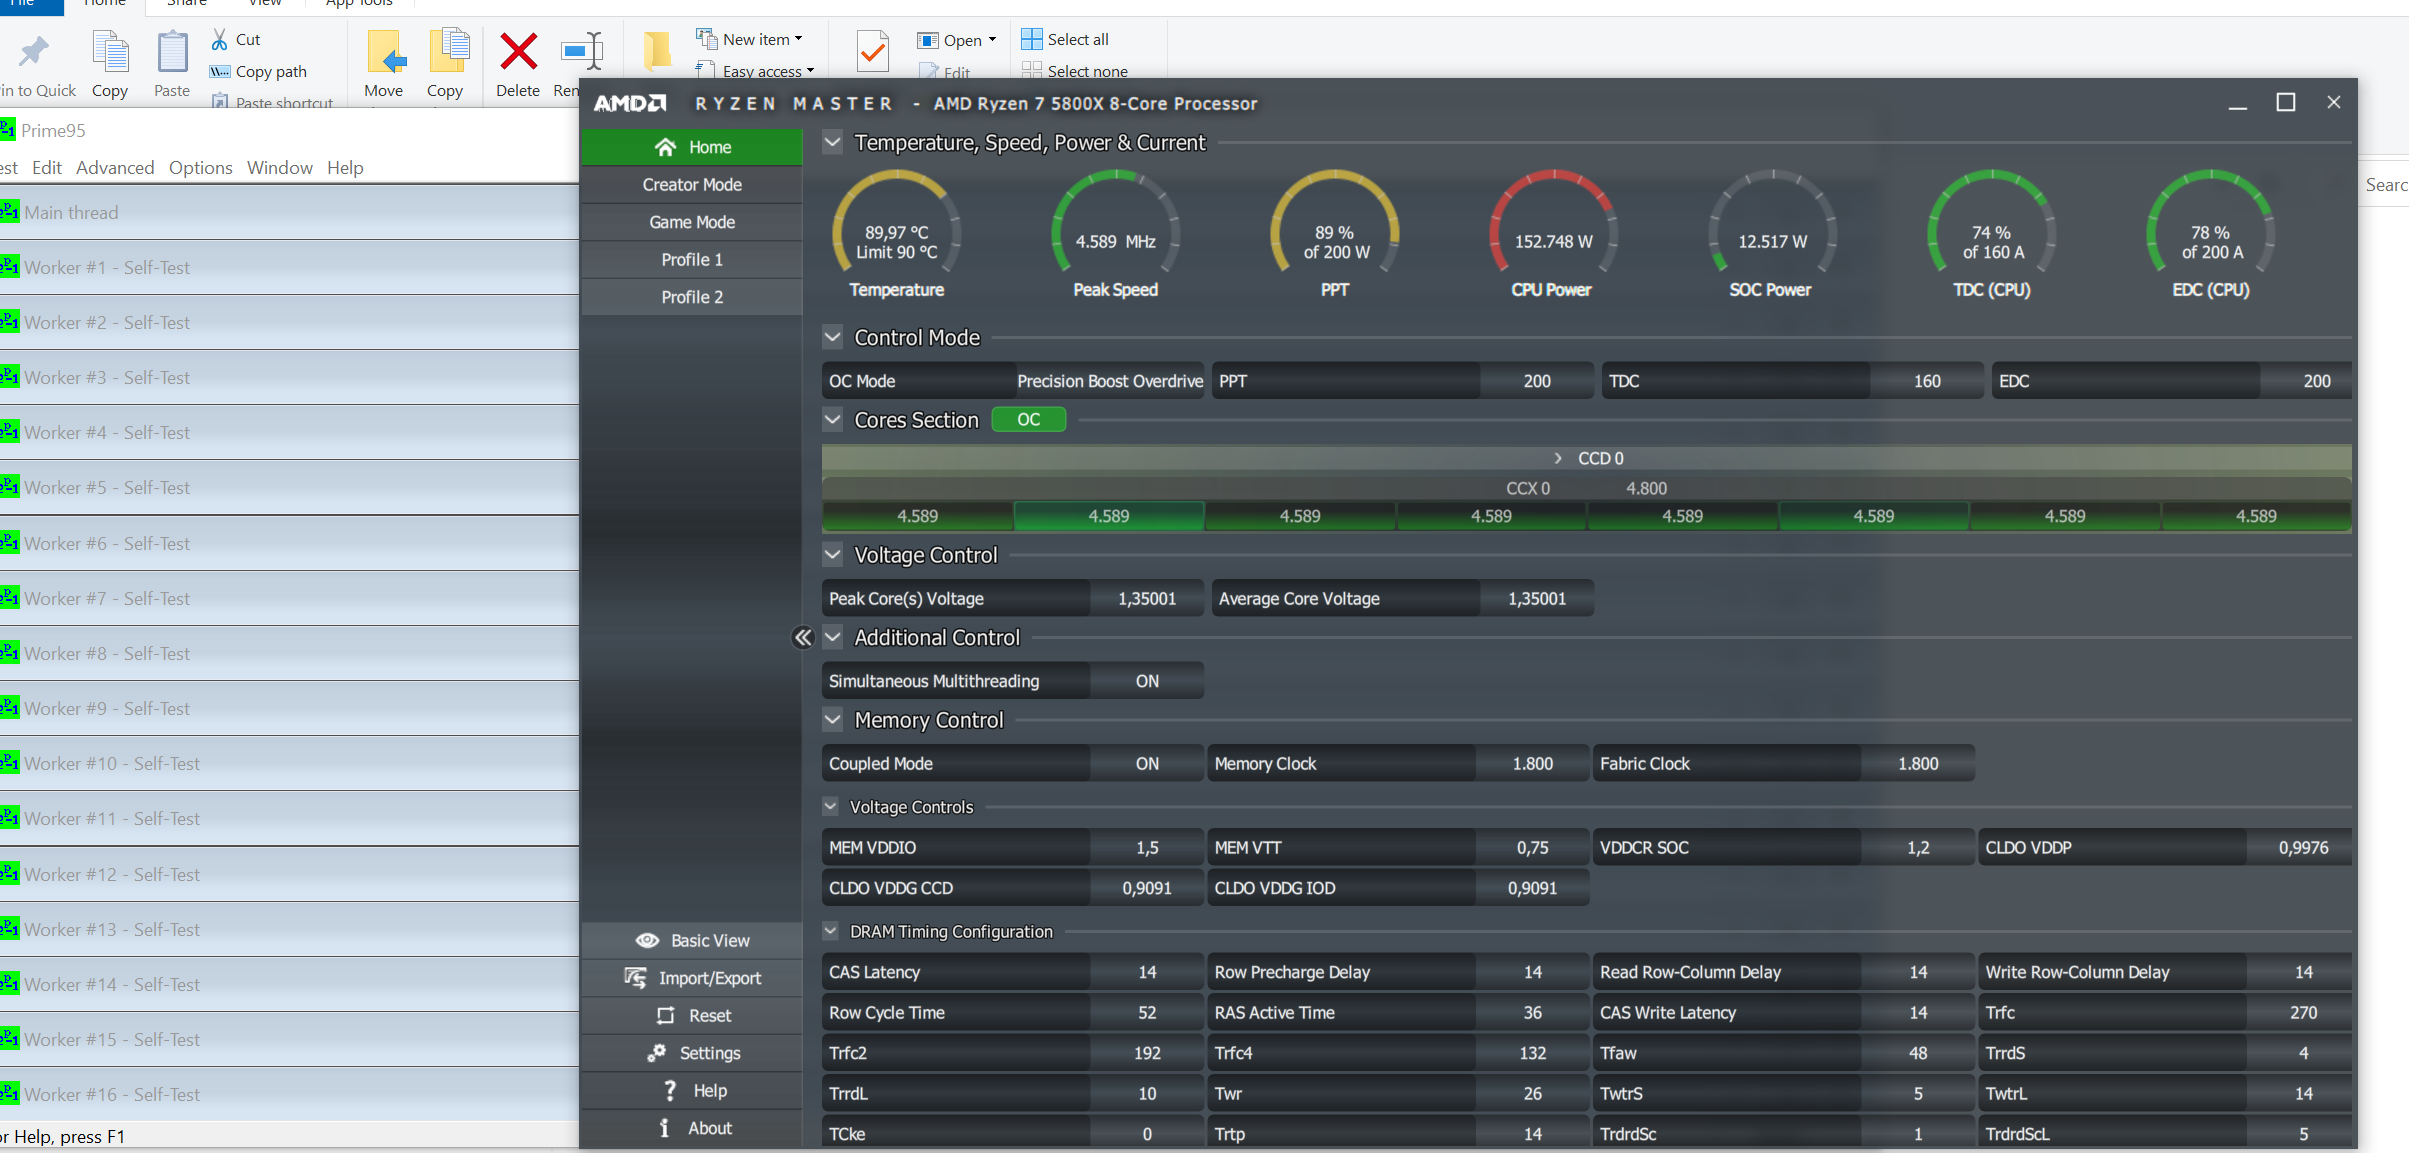
Task: Select the Profile 2 tab
Action: point(692,297)
